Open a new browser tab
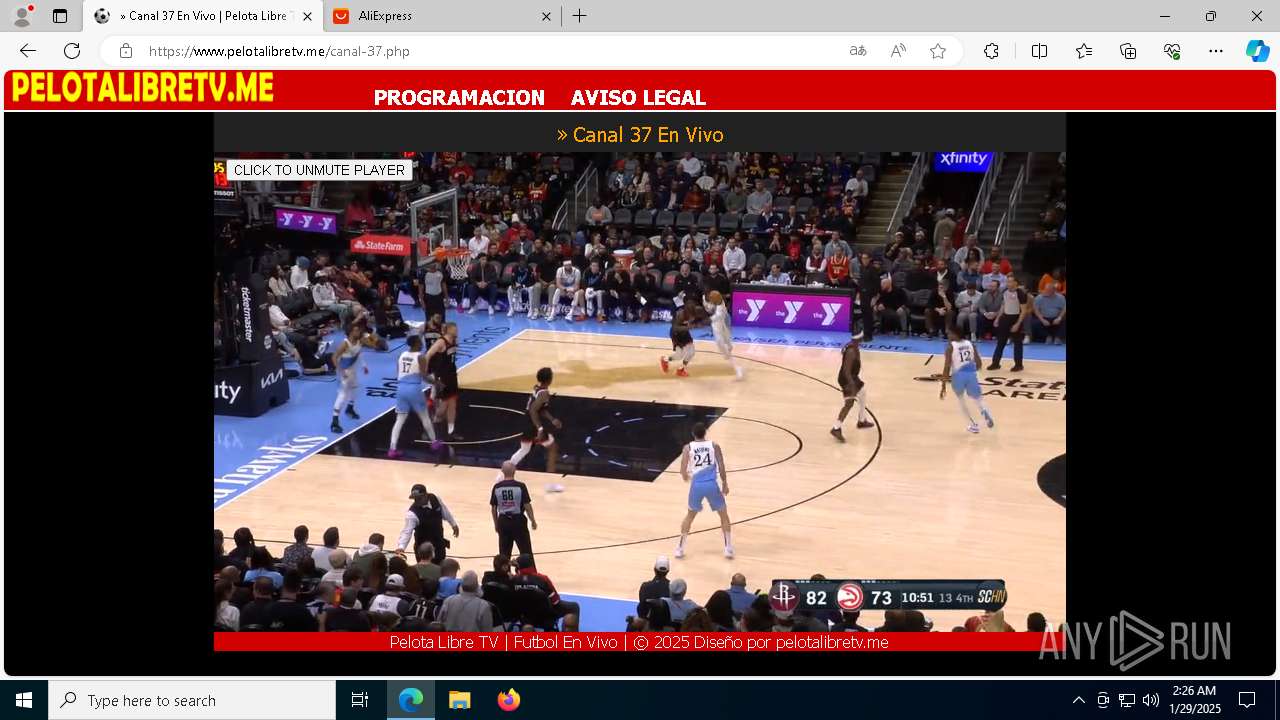 [580, 16]
